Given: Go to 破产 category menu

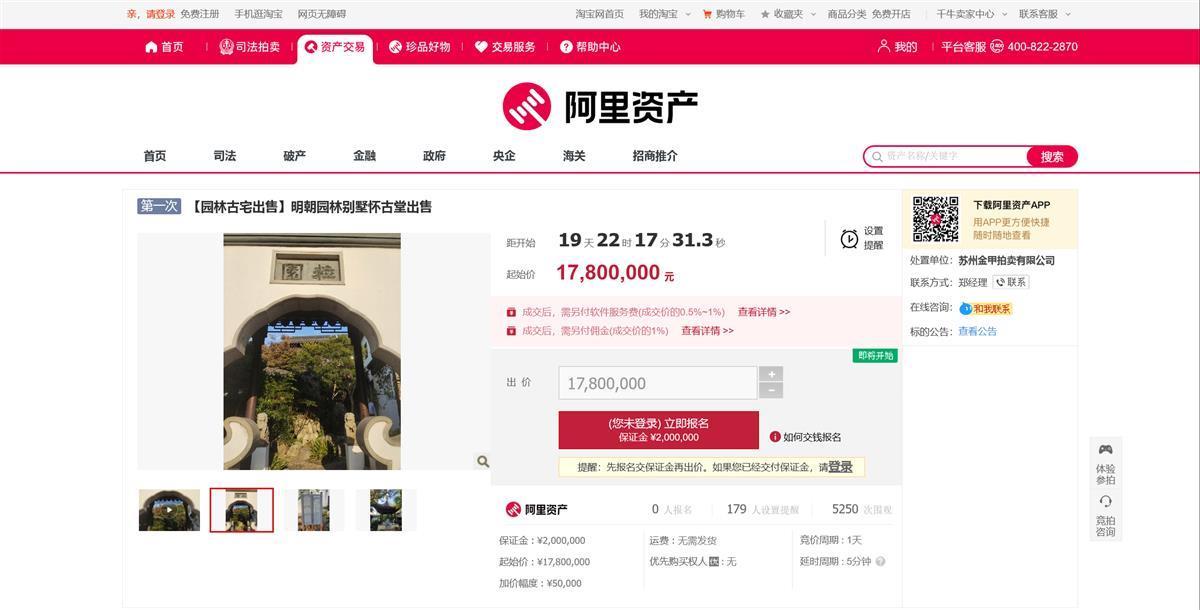Looking at the screenshot, I should click(295, 156).
